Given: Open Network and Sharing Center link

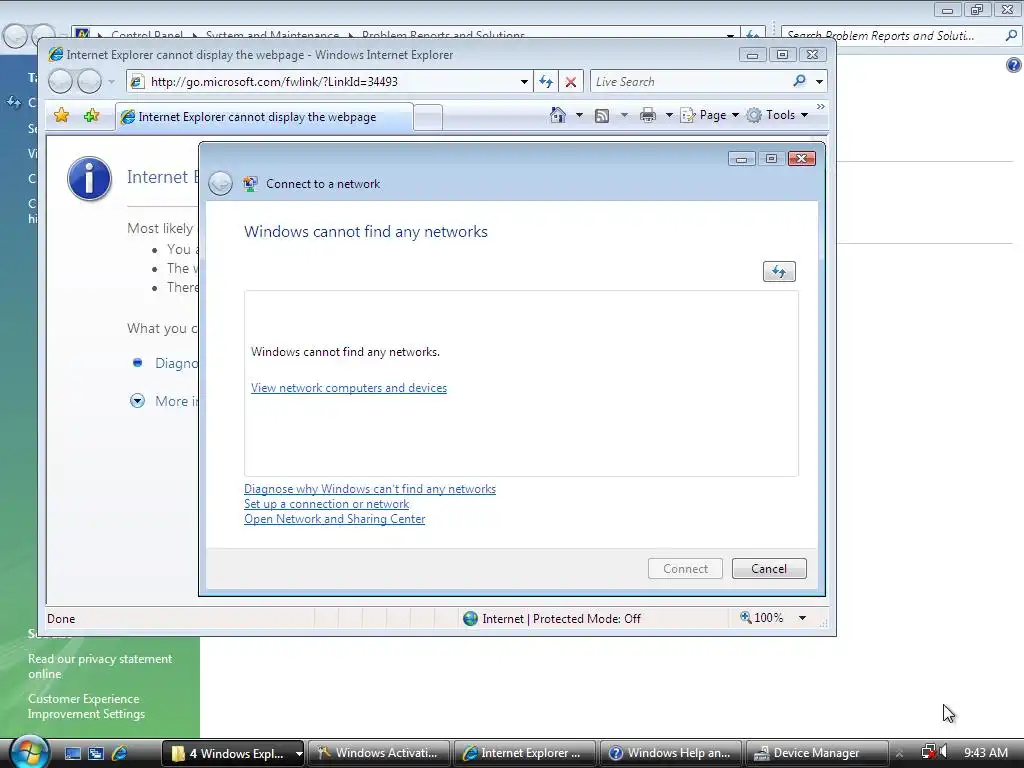Looking at the screenshot, I should tap(334, 519).
